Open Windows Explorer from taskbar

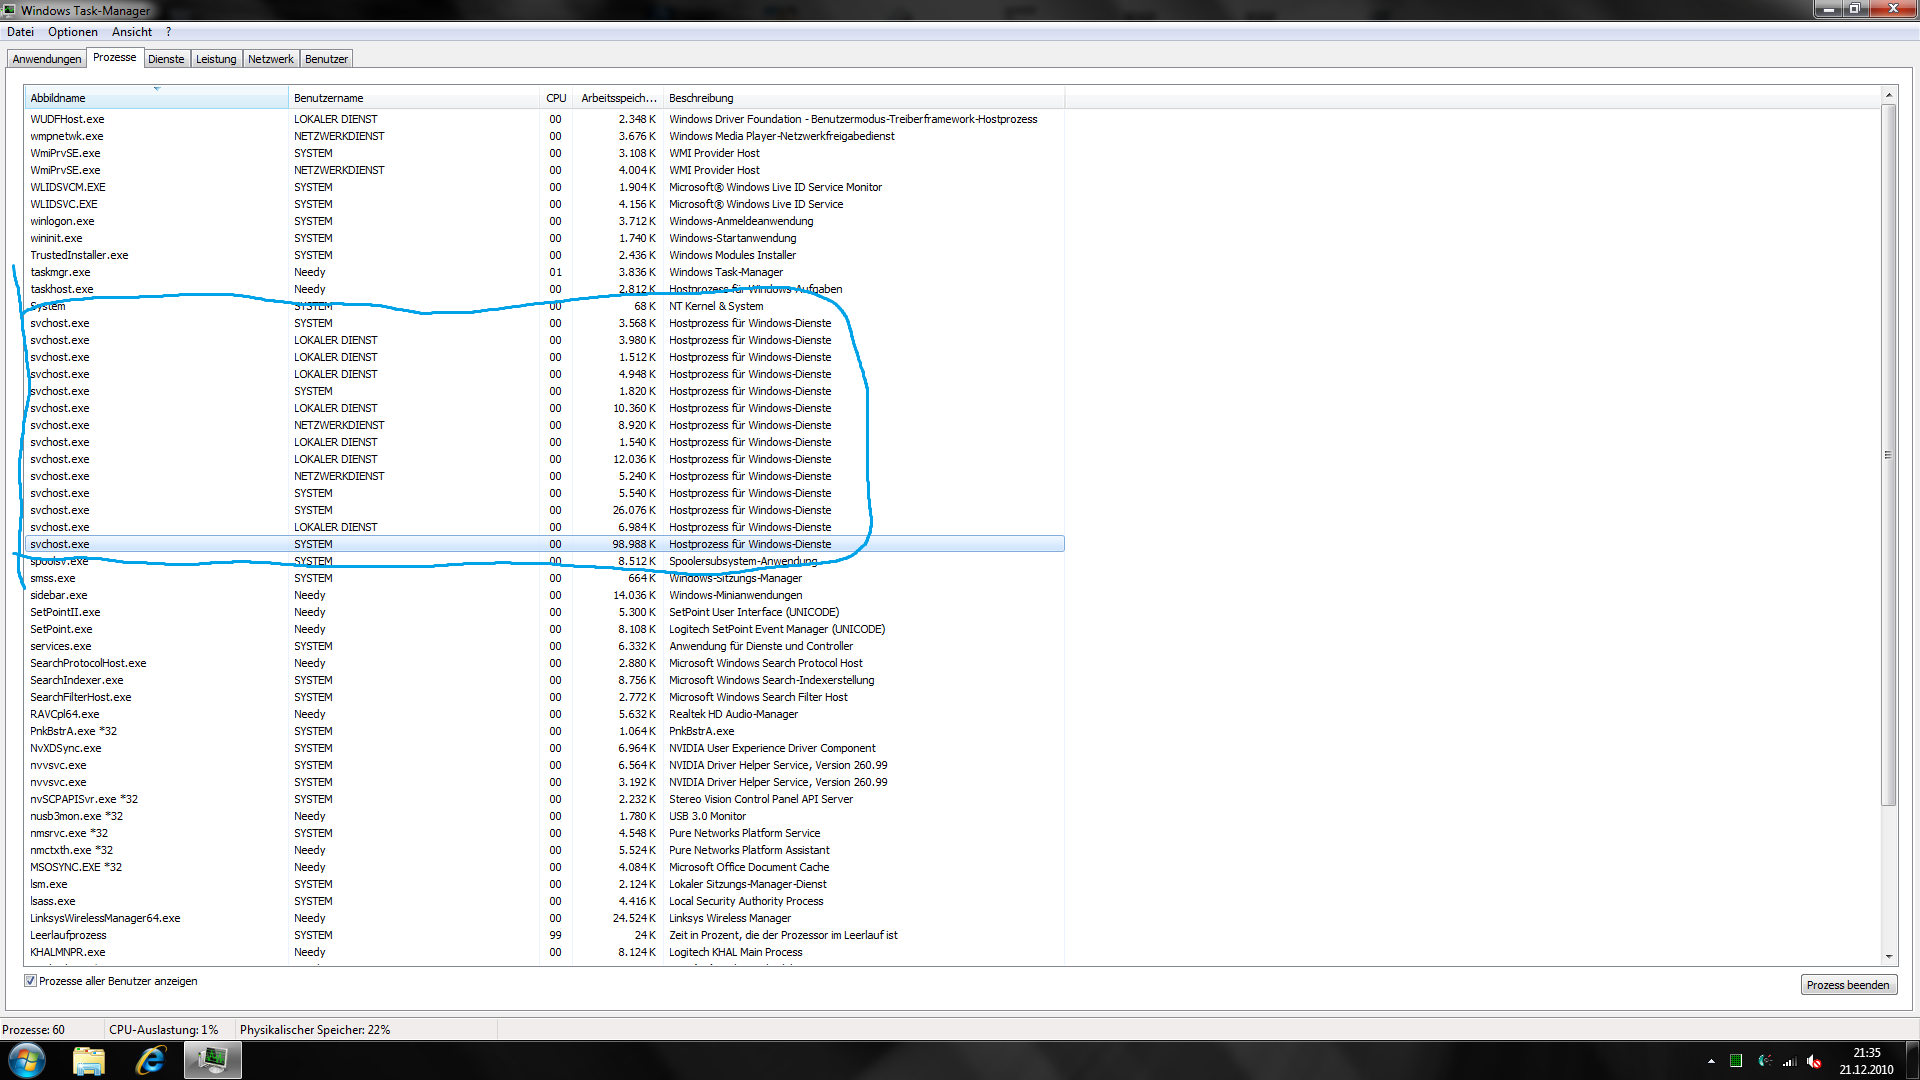[89, 1060]
